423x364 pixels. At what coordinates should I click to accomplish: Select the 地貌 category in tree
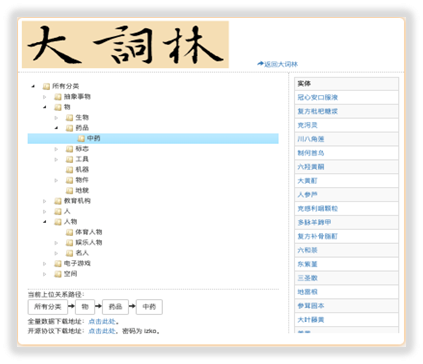pos(82,191)
